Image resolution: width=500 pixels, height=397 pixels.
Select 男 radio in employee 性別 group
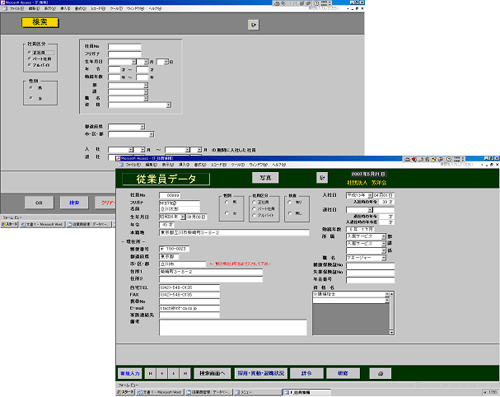tap(227, 202)
